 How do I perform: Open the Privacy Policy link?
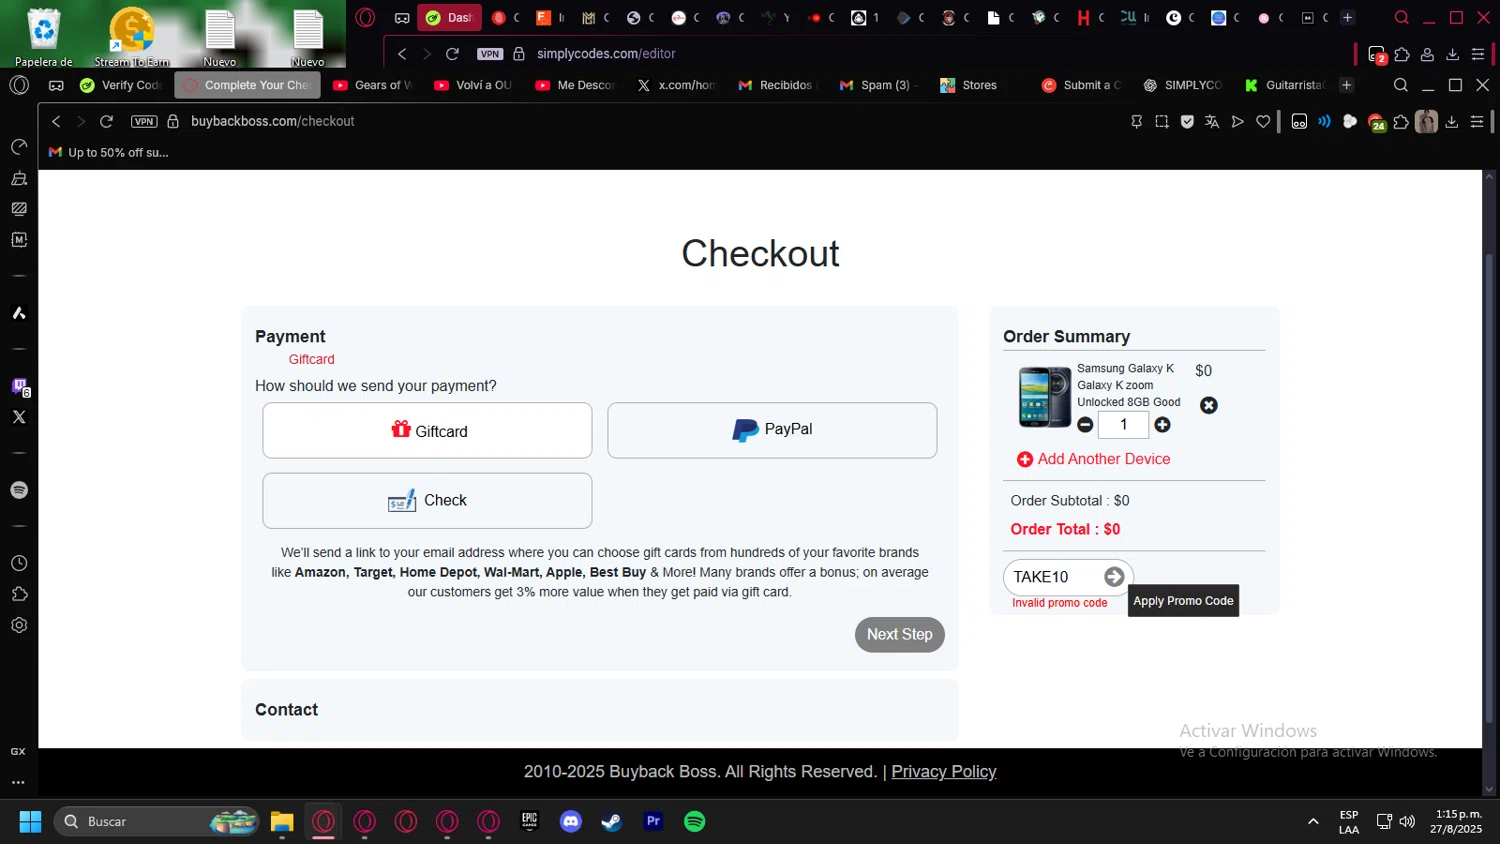coord(943,772)
